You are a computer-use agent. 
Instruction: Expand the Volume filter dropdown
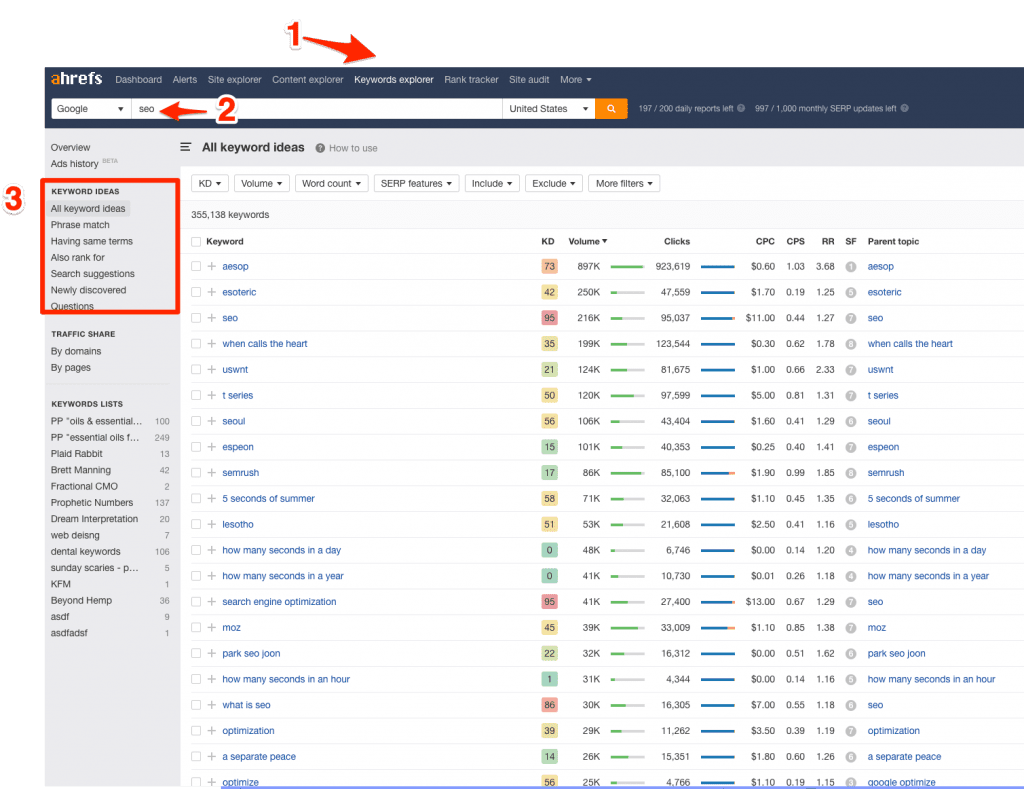click(261, 184)
